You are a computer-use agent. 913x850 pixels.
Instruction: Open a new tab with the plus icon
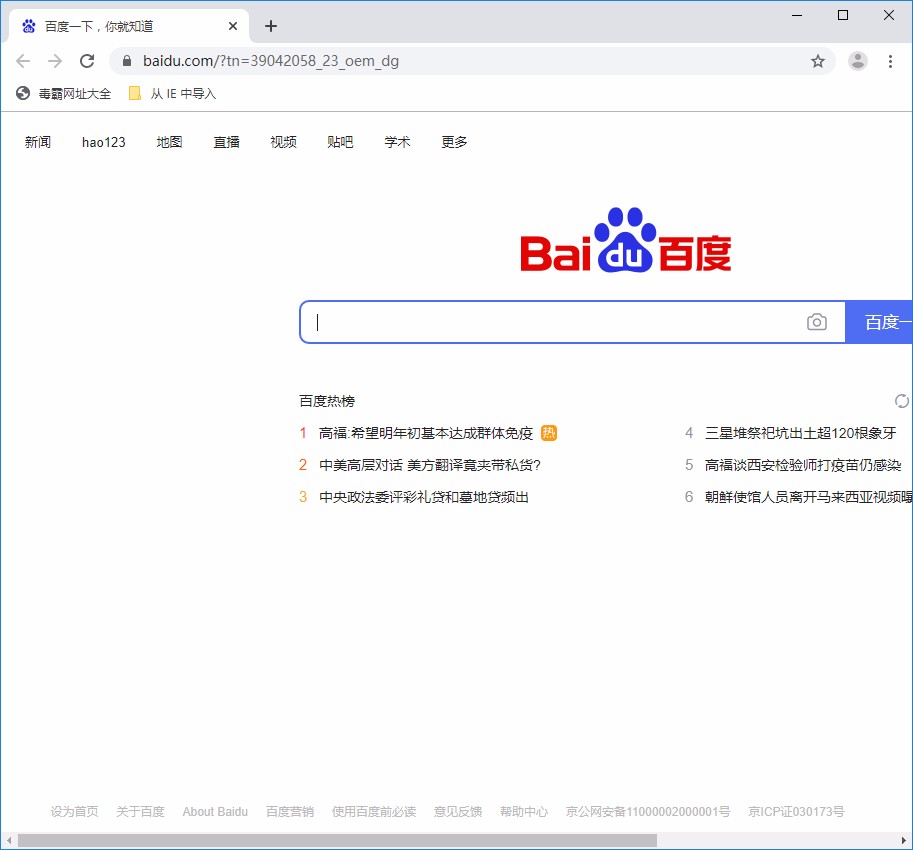(270, 26)
